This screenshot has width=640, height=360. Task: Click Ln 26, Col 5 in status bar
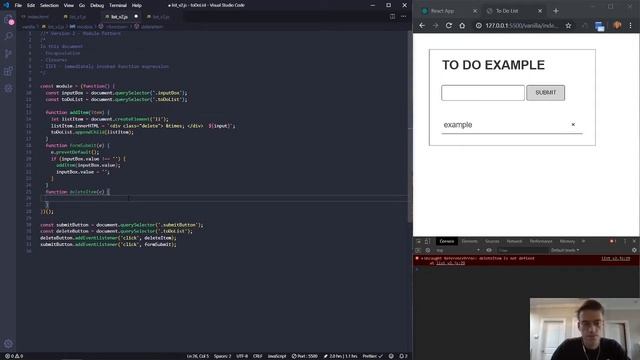click(x=198, y=356)
